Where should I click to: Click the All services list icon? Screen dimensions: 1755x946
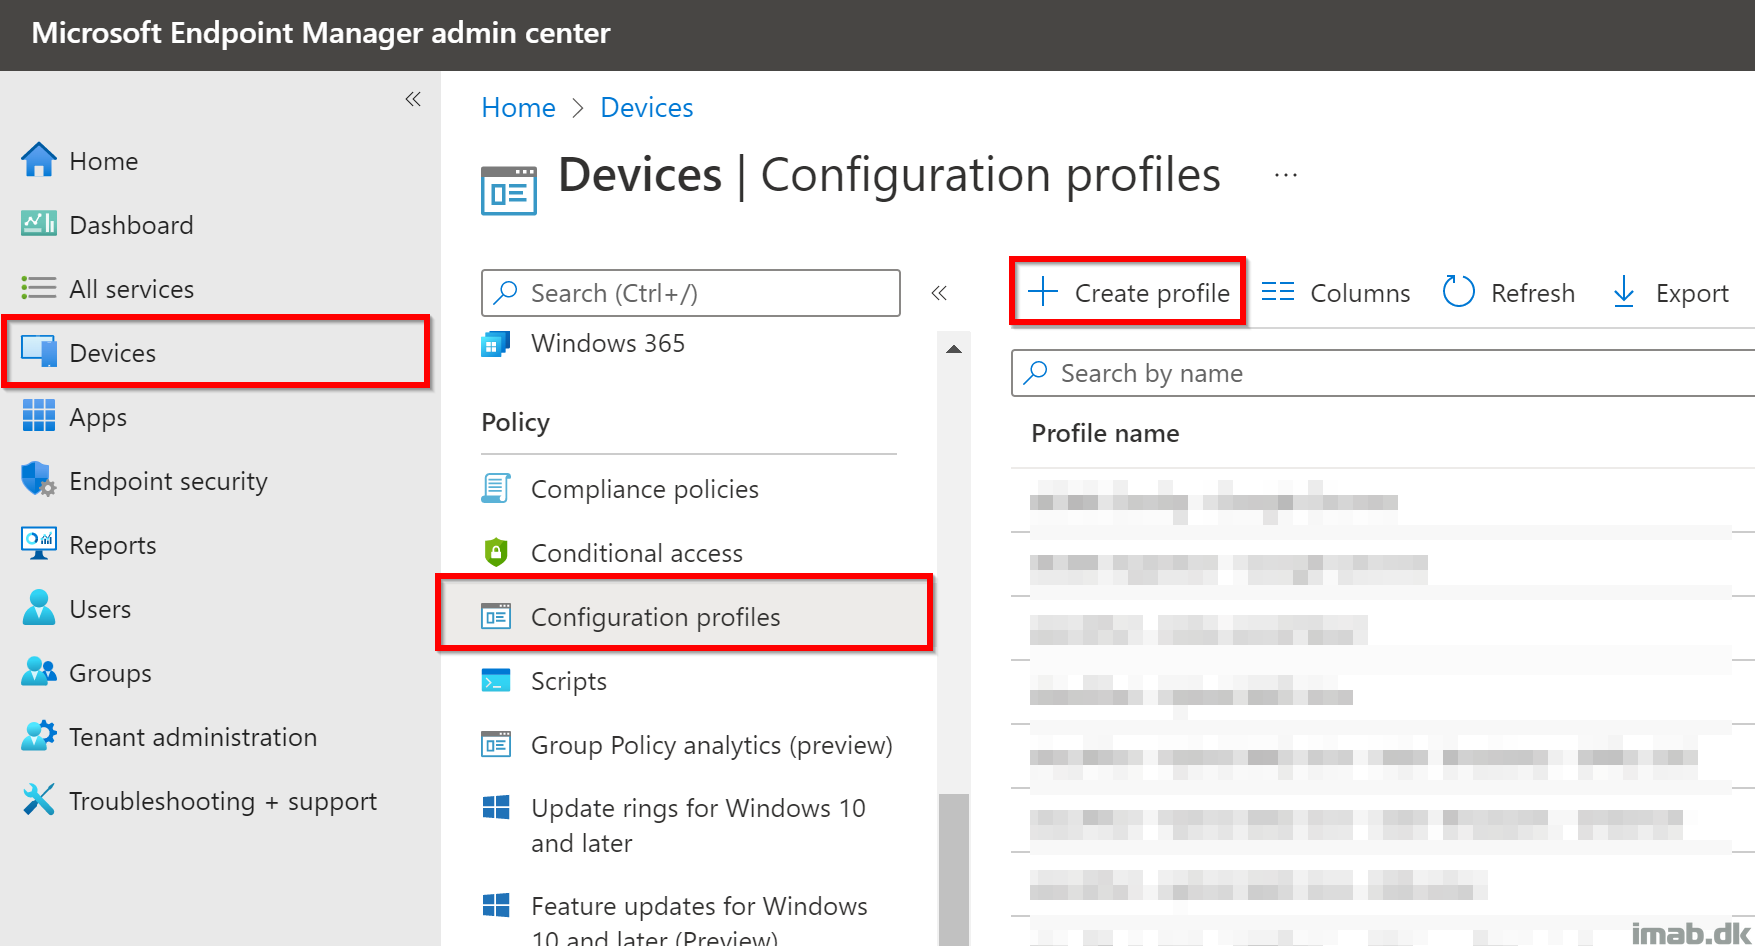click(x=39, y=288)
